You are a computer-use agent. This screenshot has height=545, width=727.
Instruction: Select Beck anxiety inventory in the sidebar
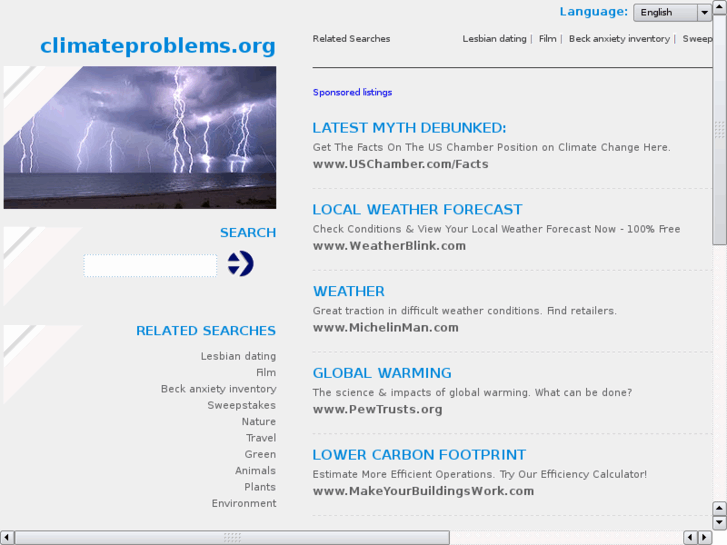tap(218, 389)
